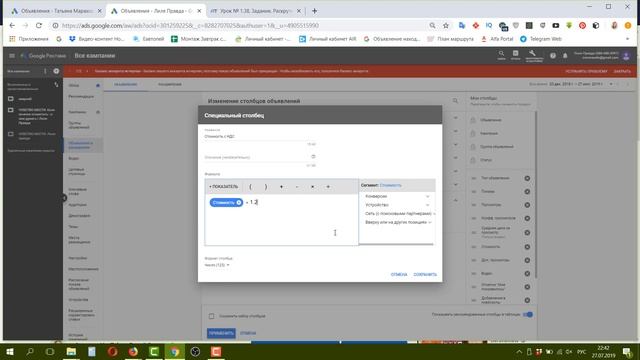Remove the «Стоимость» column from my columns
The width and height of the screenshot is (640, 360).
coord(527,247)
